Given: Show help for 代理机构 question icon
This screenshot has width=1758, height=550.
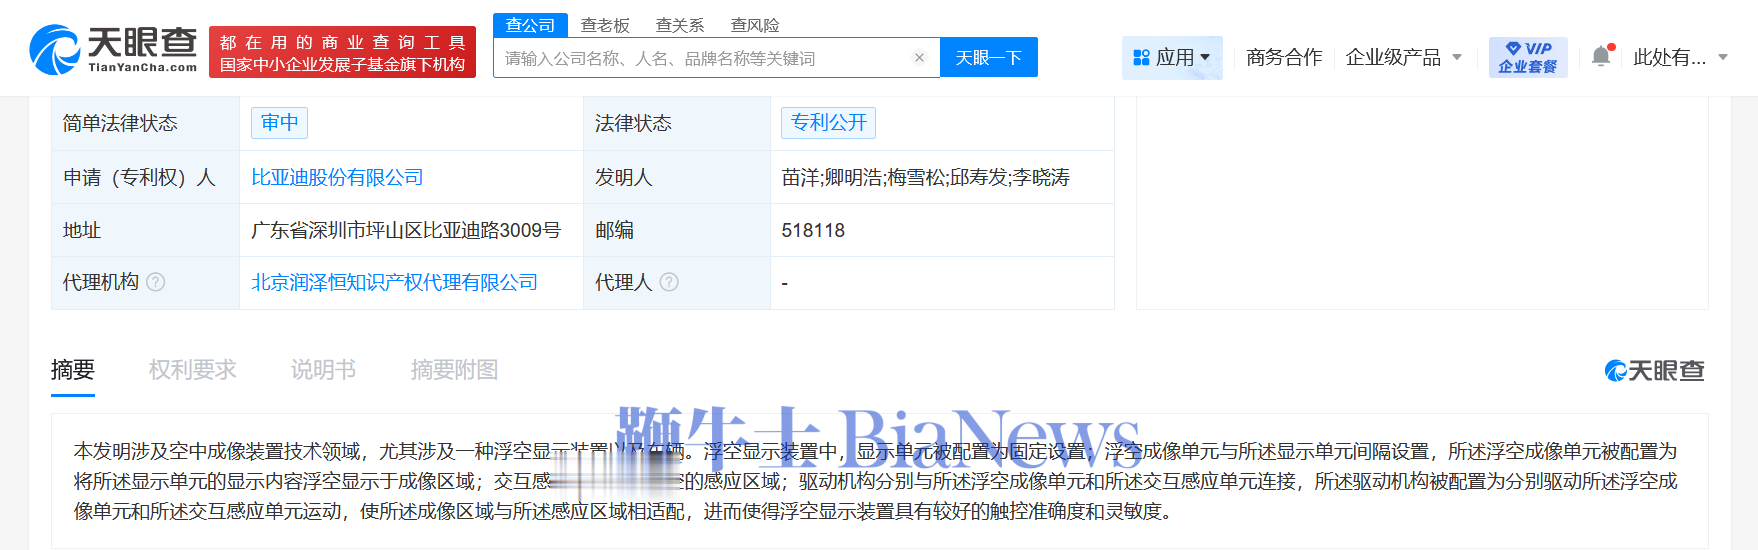Looking at the screenshot, I should point(156,282).
